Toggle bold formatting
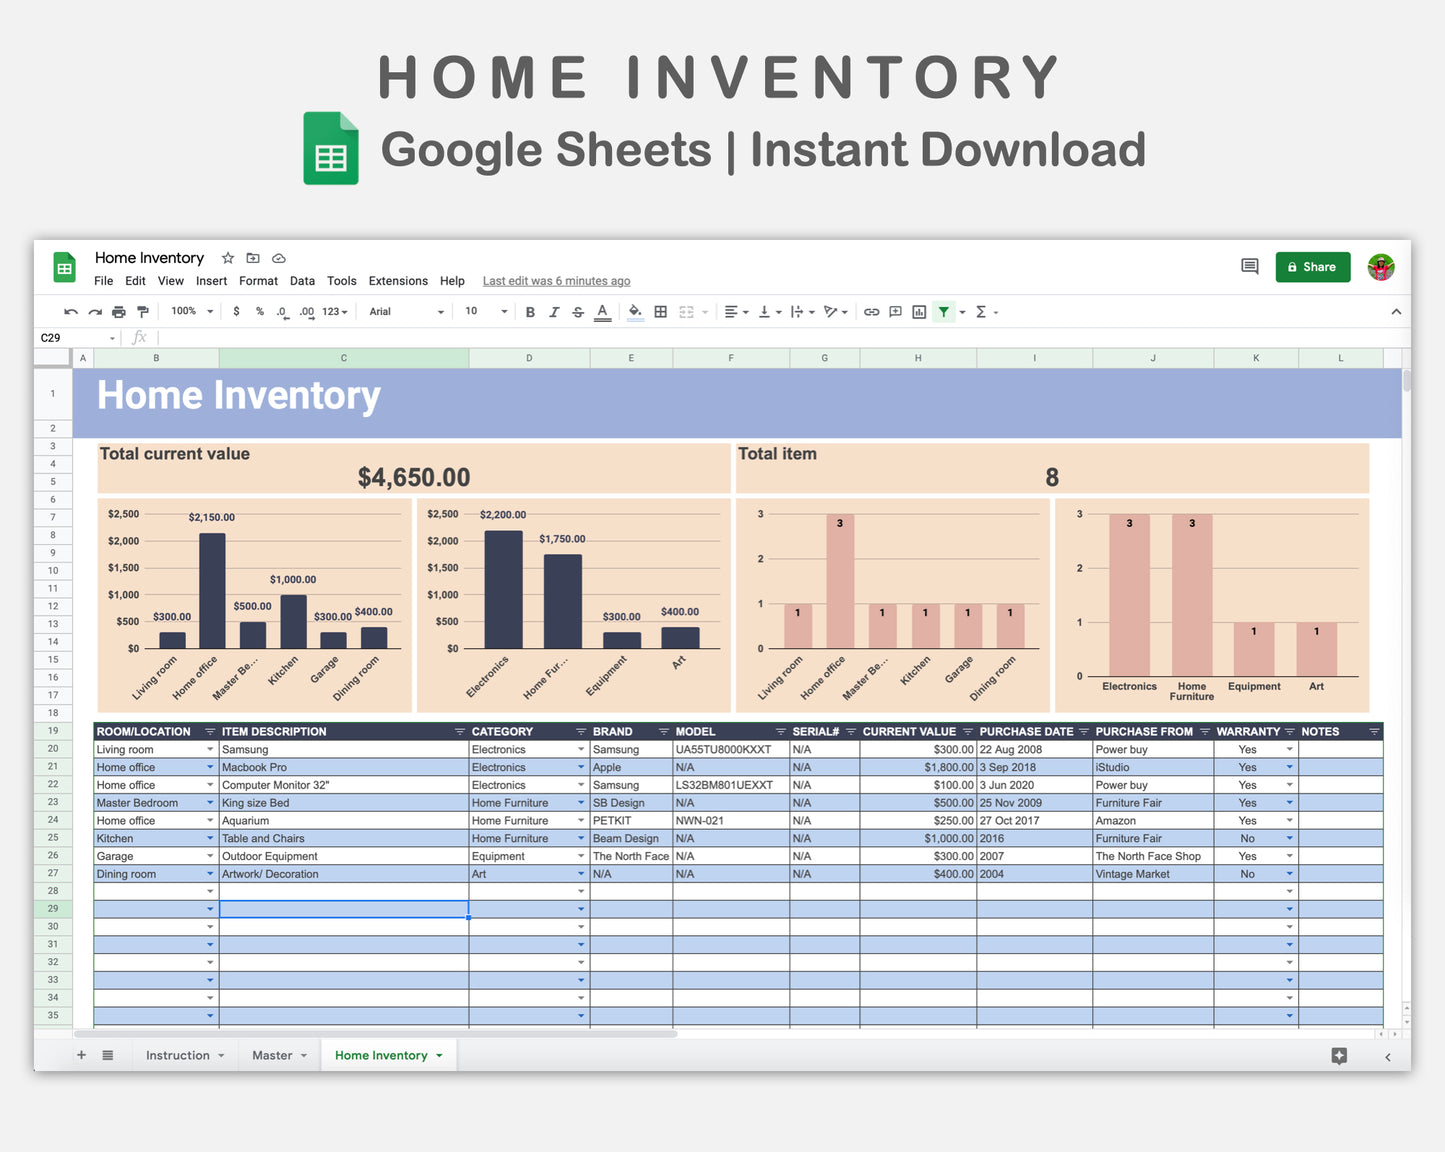 coord(530,311)
